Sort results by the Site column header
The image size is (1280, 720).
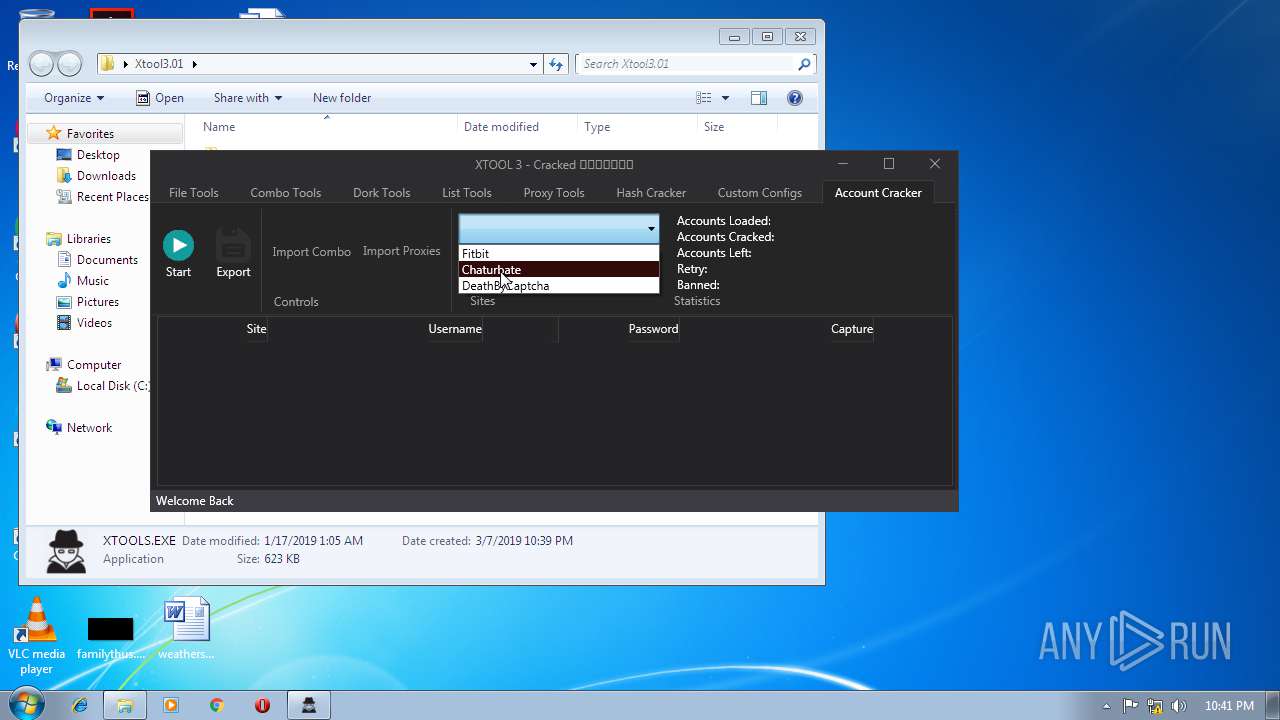[x=256, y=329]
